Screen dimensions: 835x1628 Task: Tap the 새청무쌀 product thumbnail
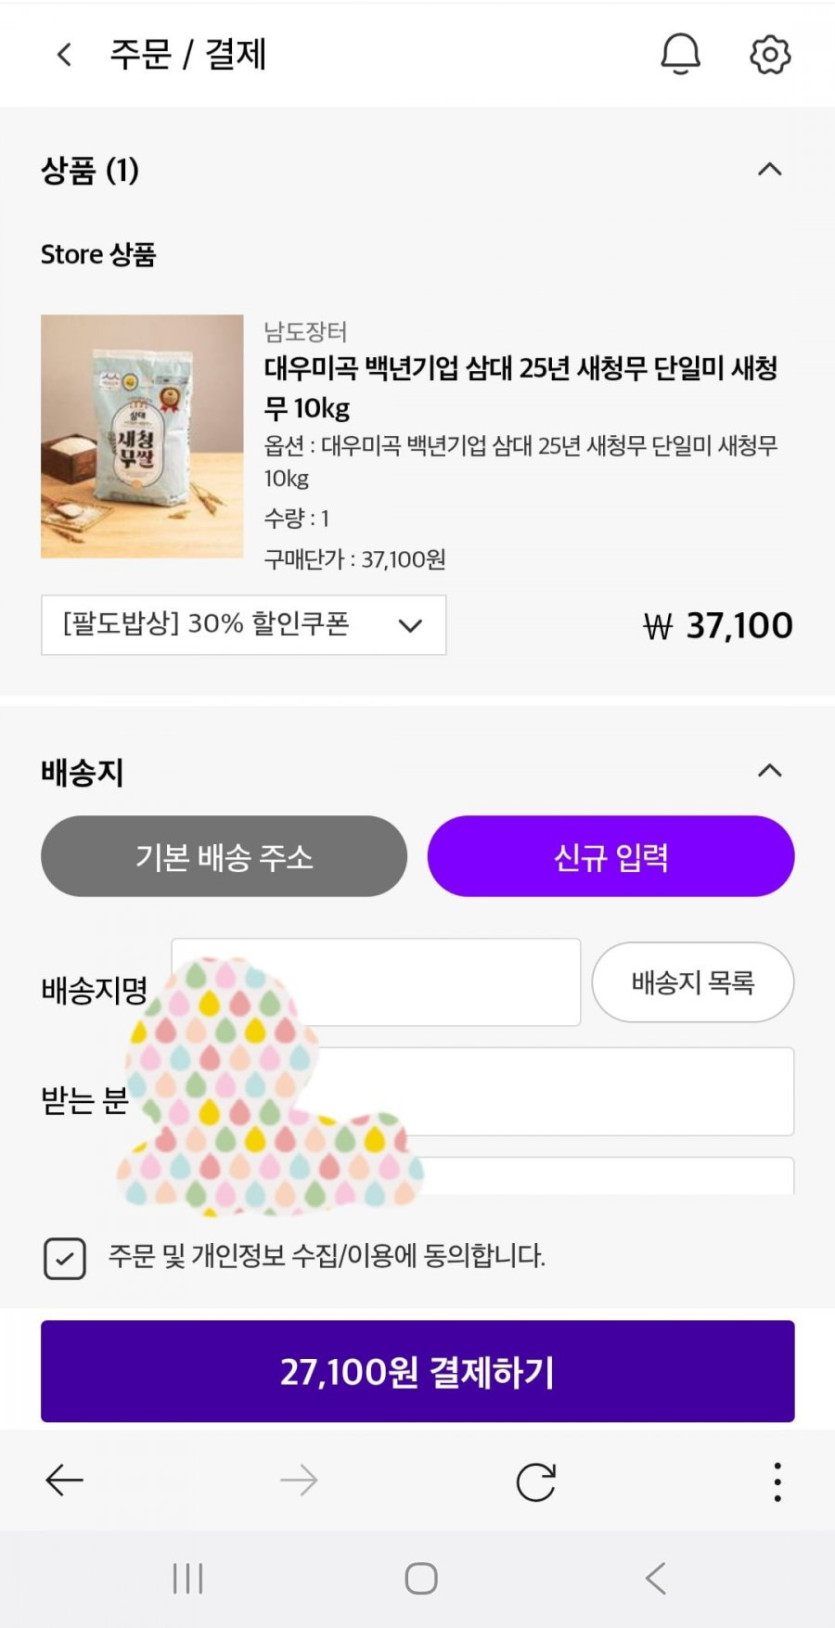tap(142, 436)
